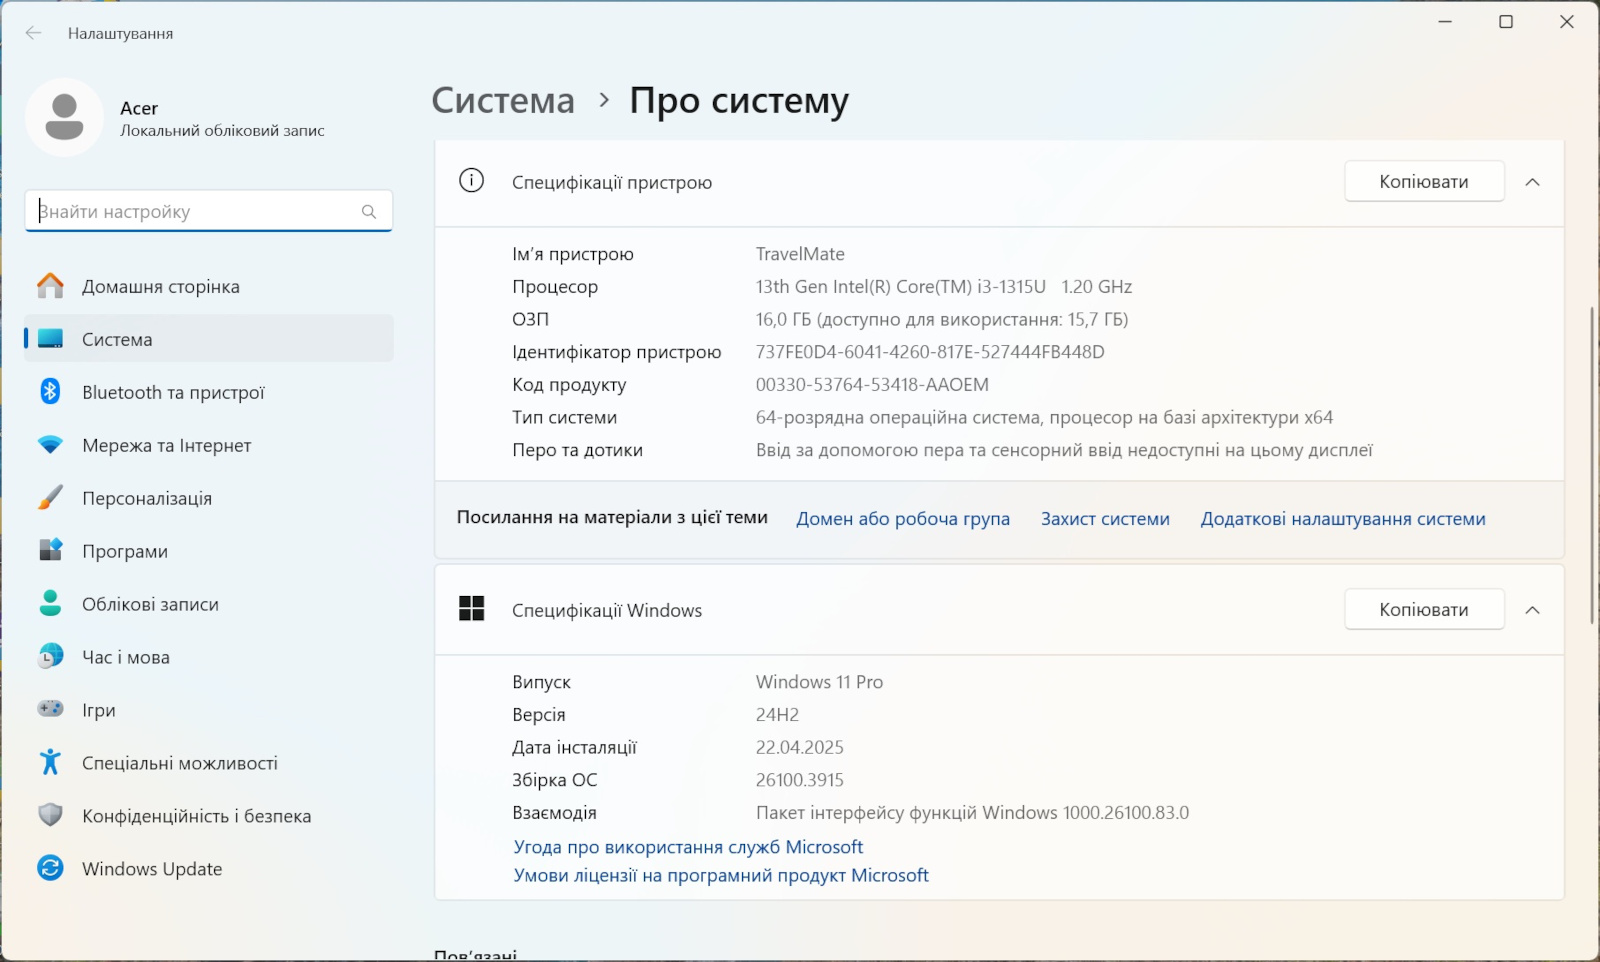Collapse the Специфікації пристрою section chevron
This screenshot has height=962, width=1600.
click(1532, 182)
